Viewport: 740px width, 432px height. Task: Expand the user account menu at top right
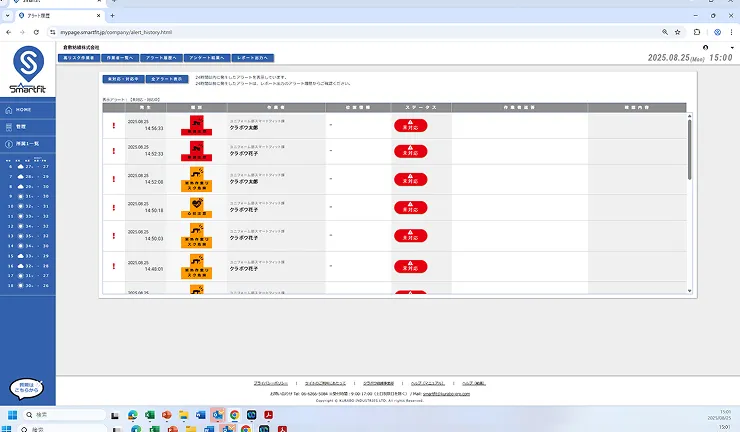pyautogui.click(x=706, y=47)
